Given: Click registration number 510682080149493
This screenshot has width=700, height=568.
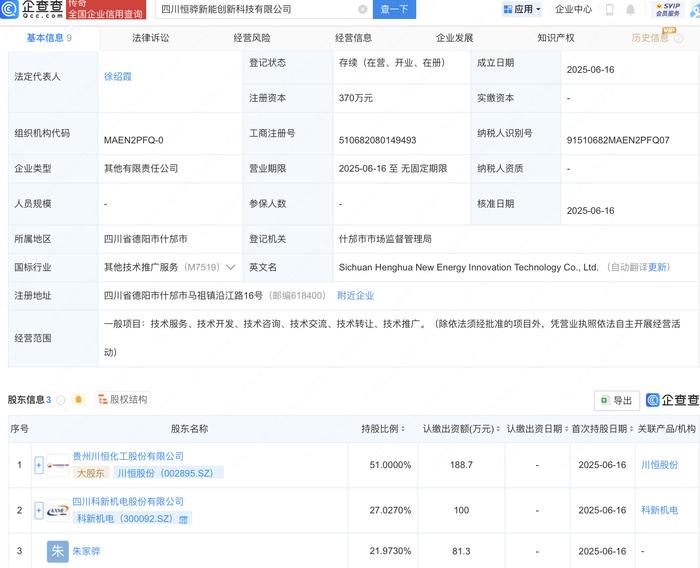Looking at the screenshot, I should (x=377, y=140).
